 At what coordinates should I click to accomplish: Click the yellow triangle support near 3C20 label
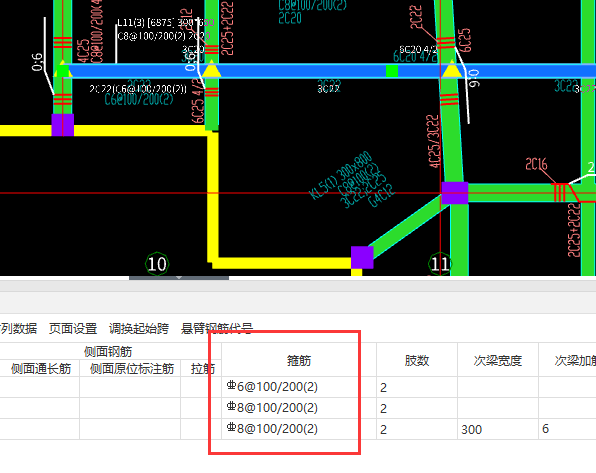pos(211,69)
